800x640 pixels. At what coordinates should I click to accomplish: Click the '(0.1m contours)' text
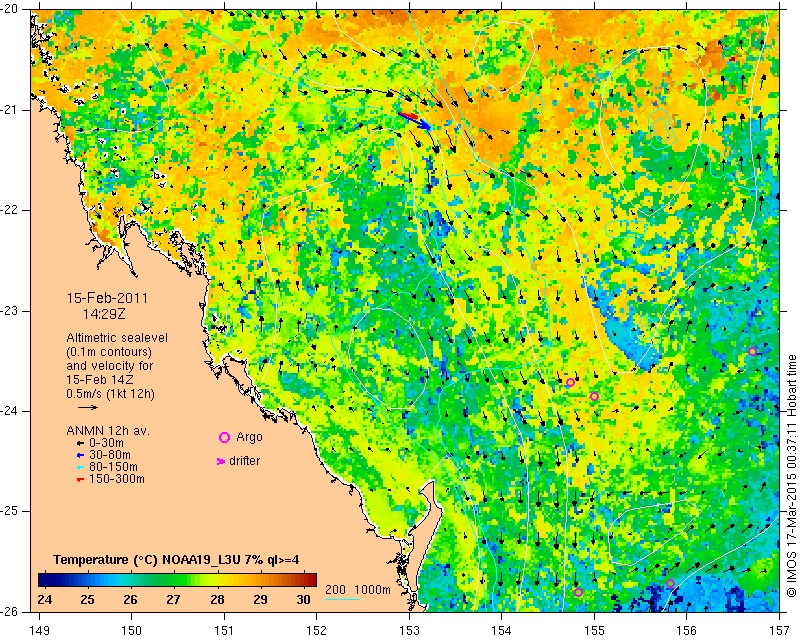(109, 352)
